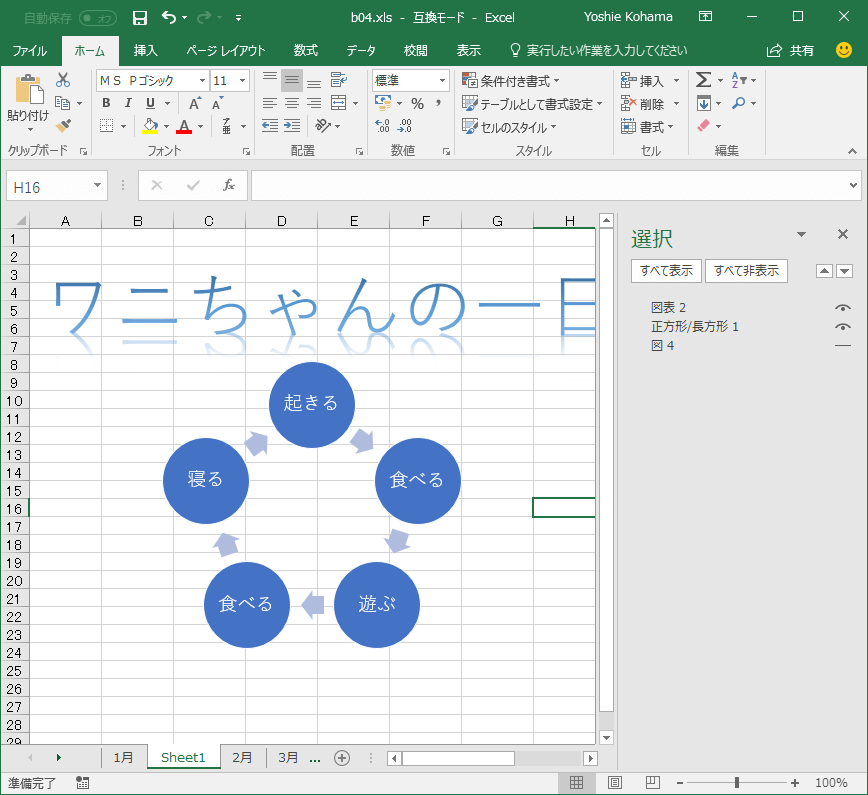Open the Format as Table (テーブルとして書式設定) dropdown

tap(532, 104)
